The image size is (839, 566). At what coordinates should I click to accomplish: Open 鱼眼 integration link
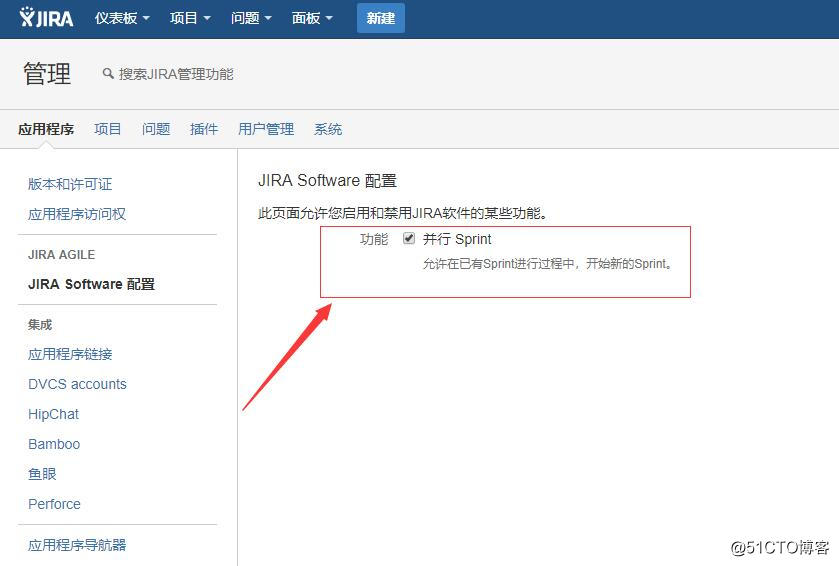[x=42, y=474]
